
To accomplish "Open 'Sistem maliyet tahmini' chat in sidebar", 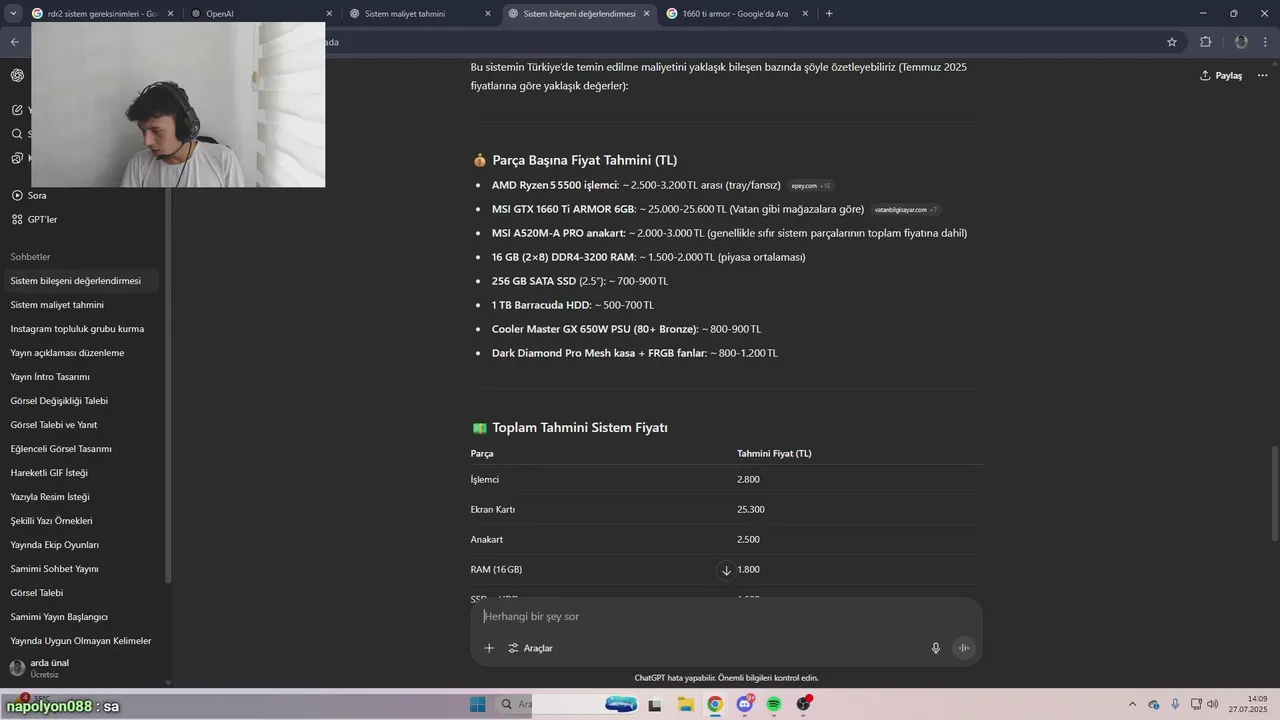I will click(x=82, y=305).
